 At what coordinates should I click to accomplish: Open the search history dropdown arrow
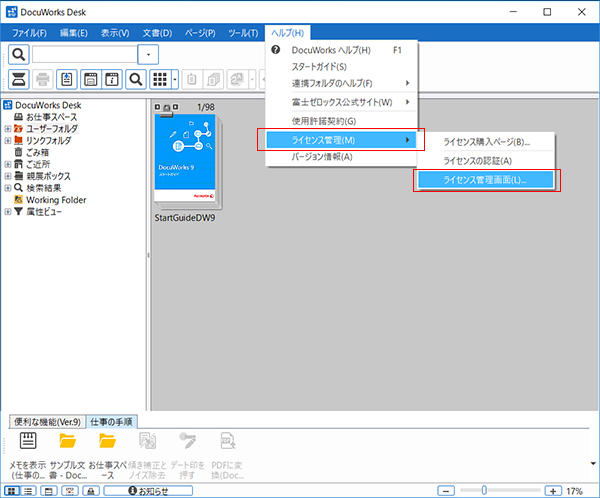(x=148, y=55)
